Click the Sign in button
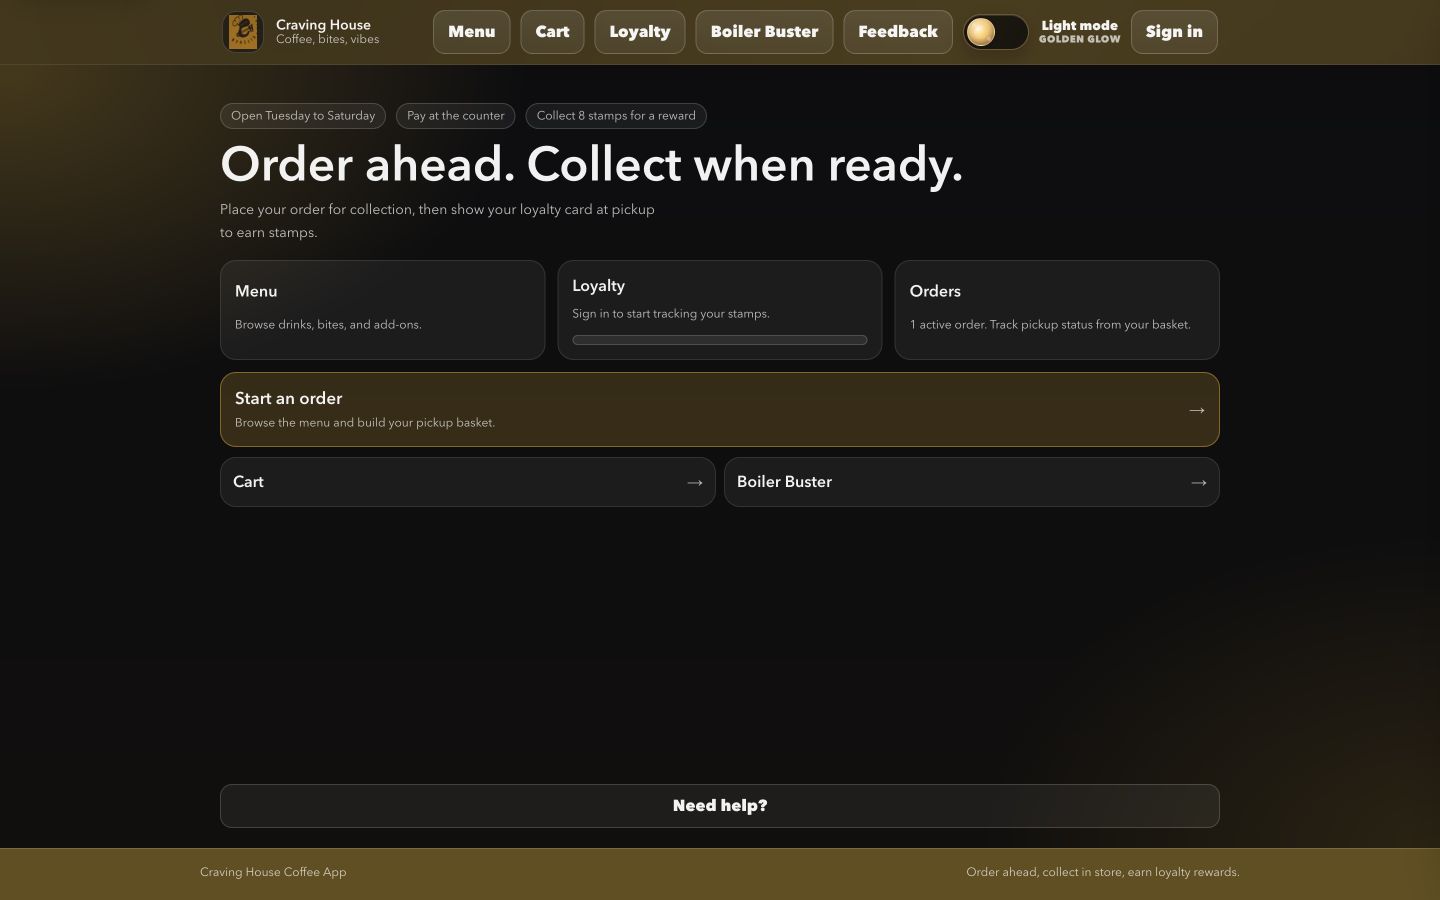1440x900 pixels. pos(1174,32)
